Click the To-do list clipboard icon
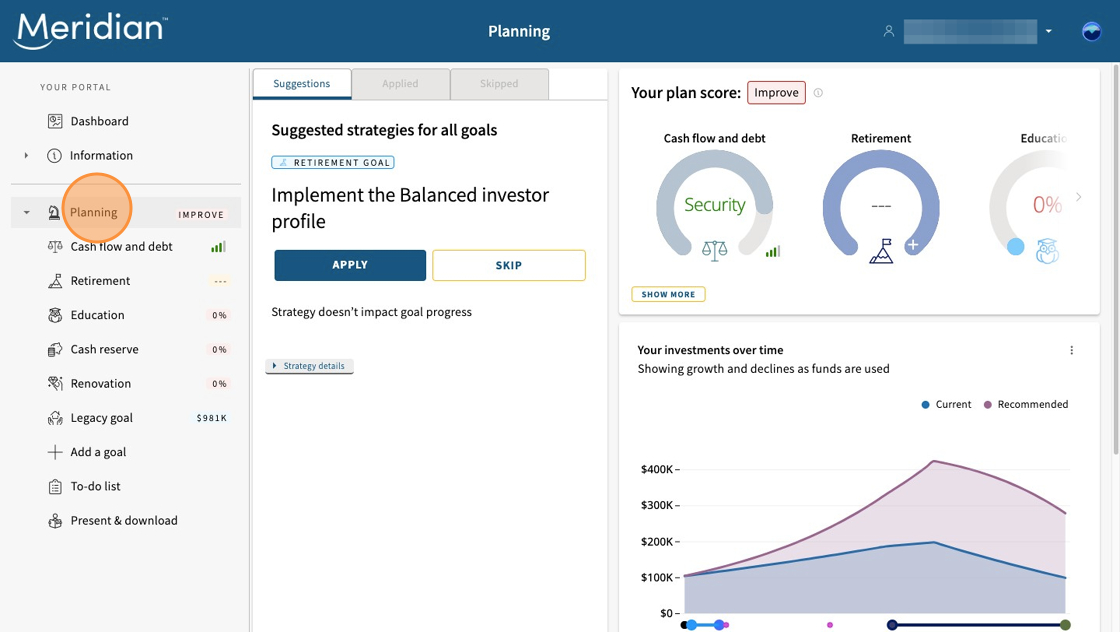The image size is (1120, 632). 55,487
